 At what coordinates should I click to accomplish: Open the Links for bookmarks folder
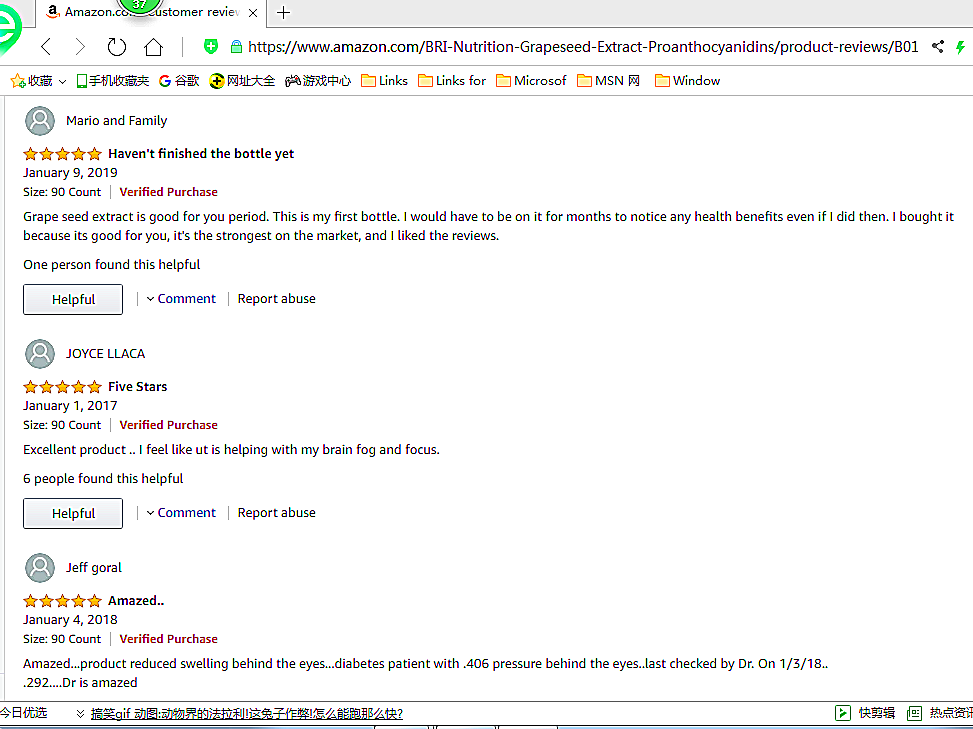452,81
